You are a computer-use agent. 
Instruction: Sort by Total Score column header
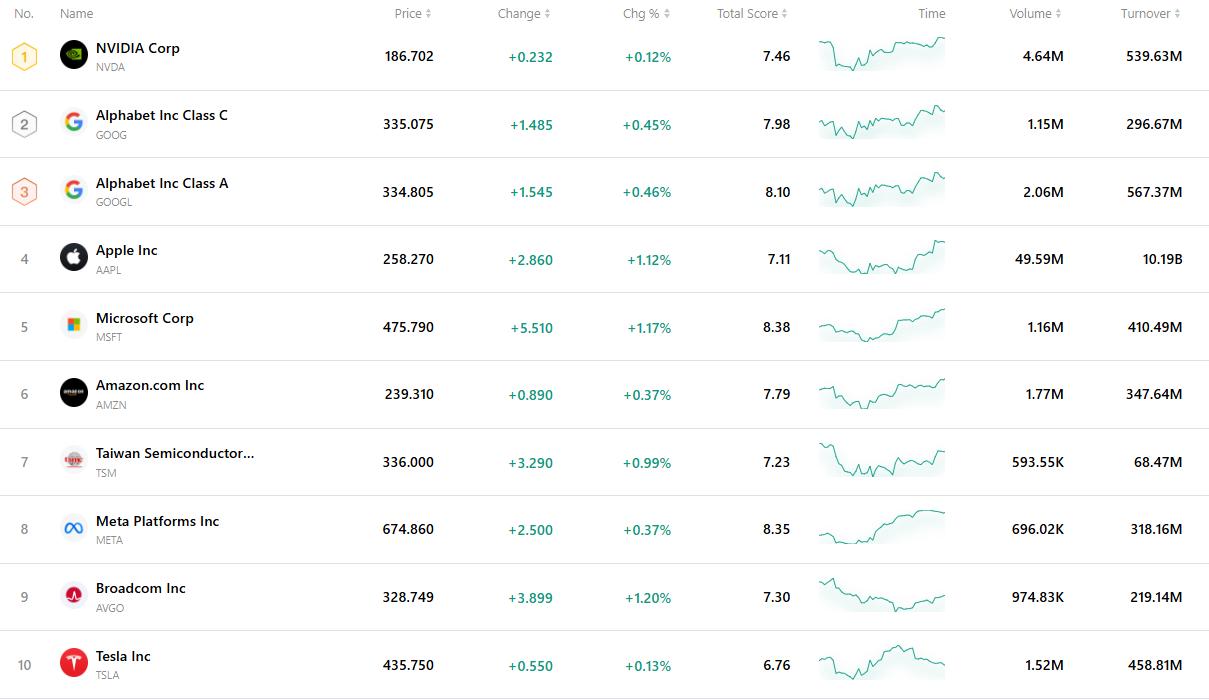752,14
